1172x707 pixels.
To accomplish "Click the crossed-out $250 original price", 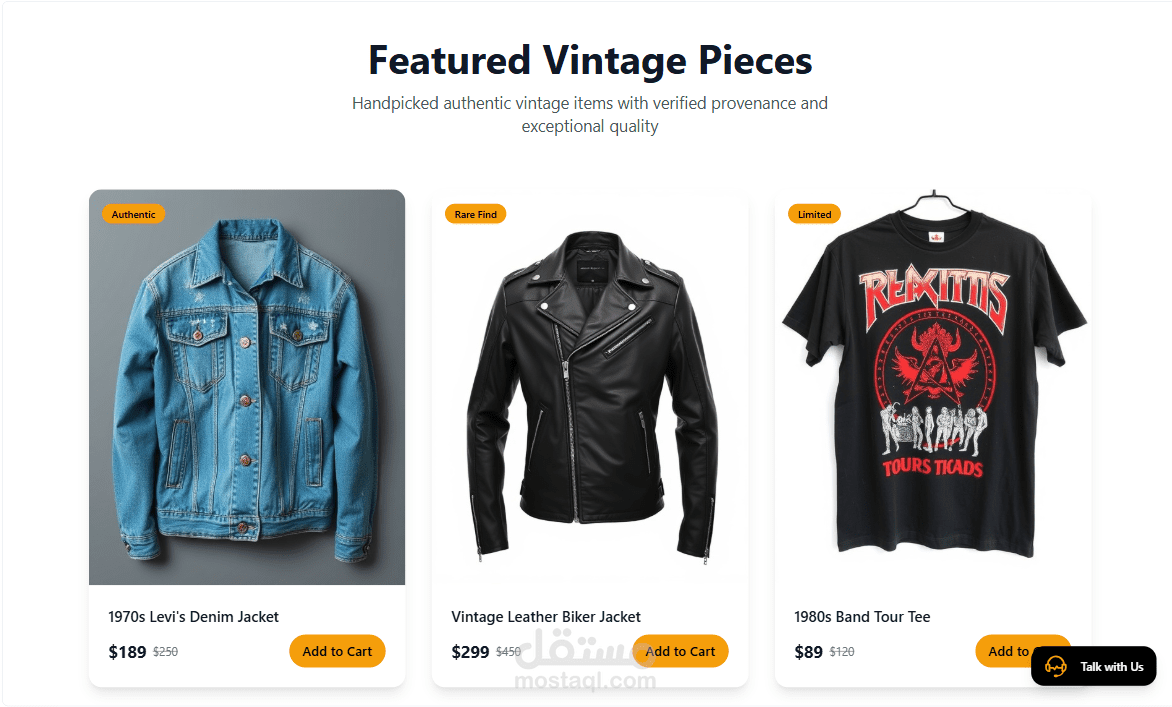I will pyautogui.click(x=165, y=652).
